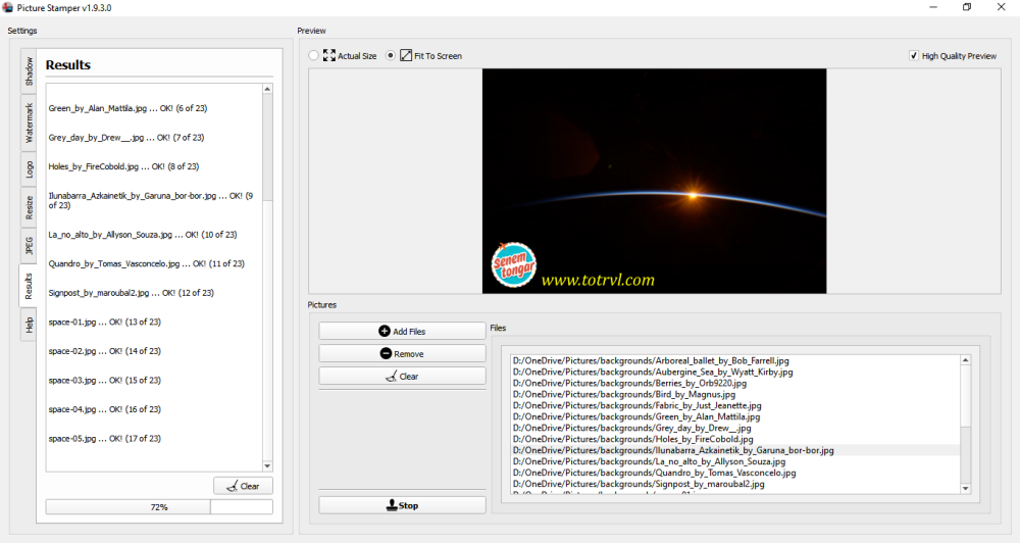Click result line space-02.jpg OK (14 of 23)
Screen dimensions: 1020x543
pyautogui.click(x=105, y=351)
